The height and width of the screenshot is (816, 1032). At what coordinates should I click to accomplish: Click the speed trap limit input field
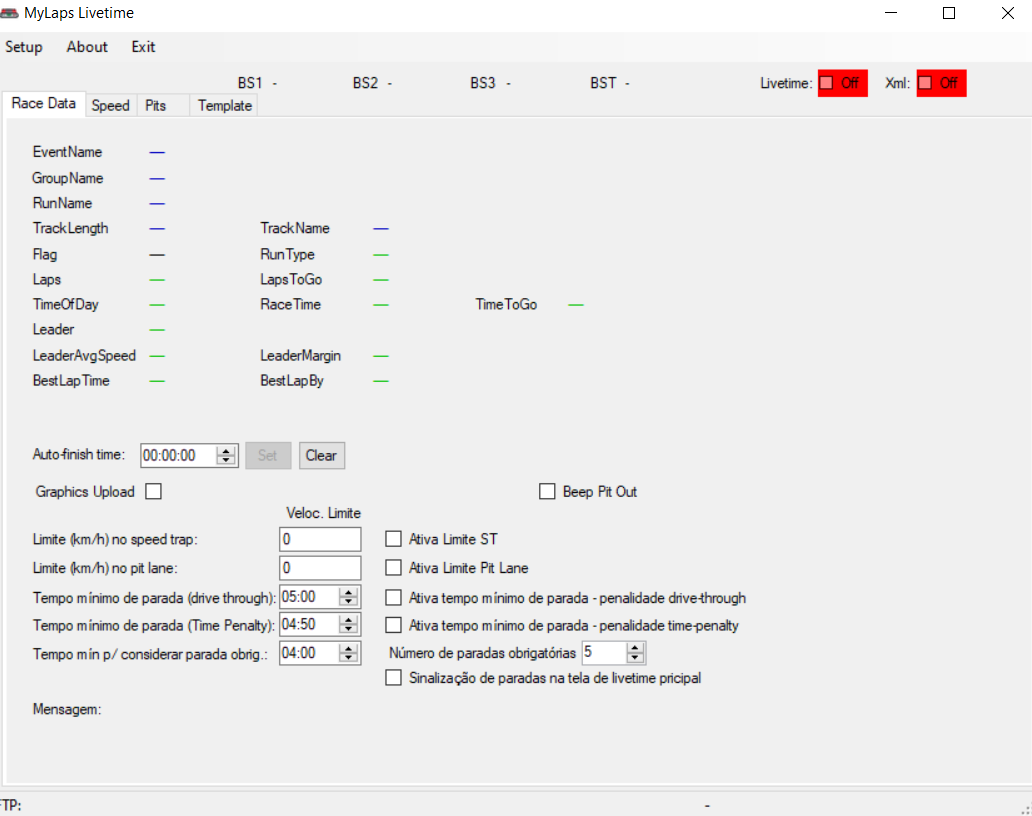coord(320,540)
